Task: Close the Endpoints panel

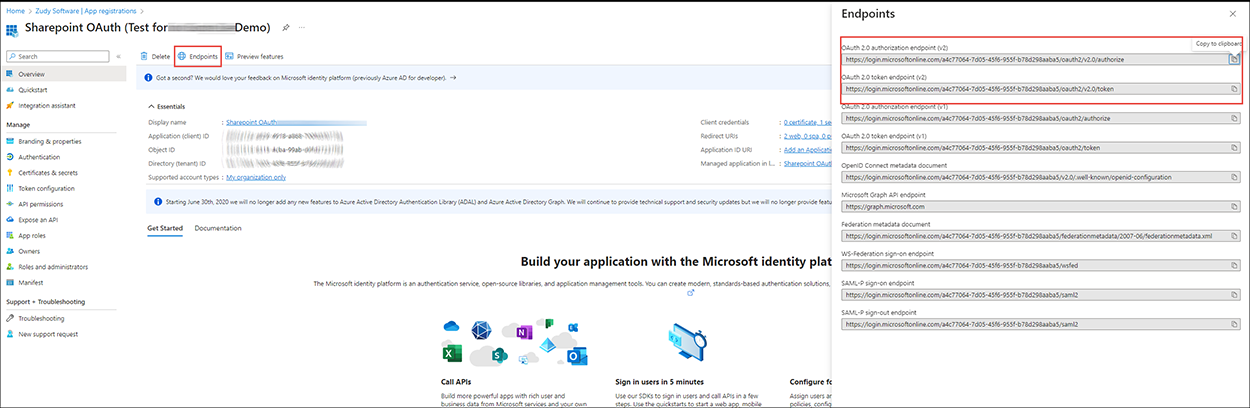Action: [1231, 14]
